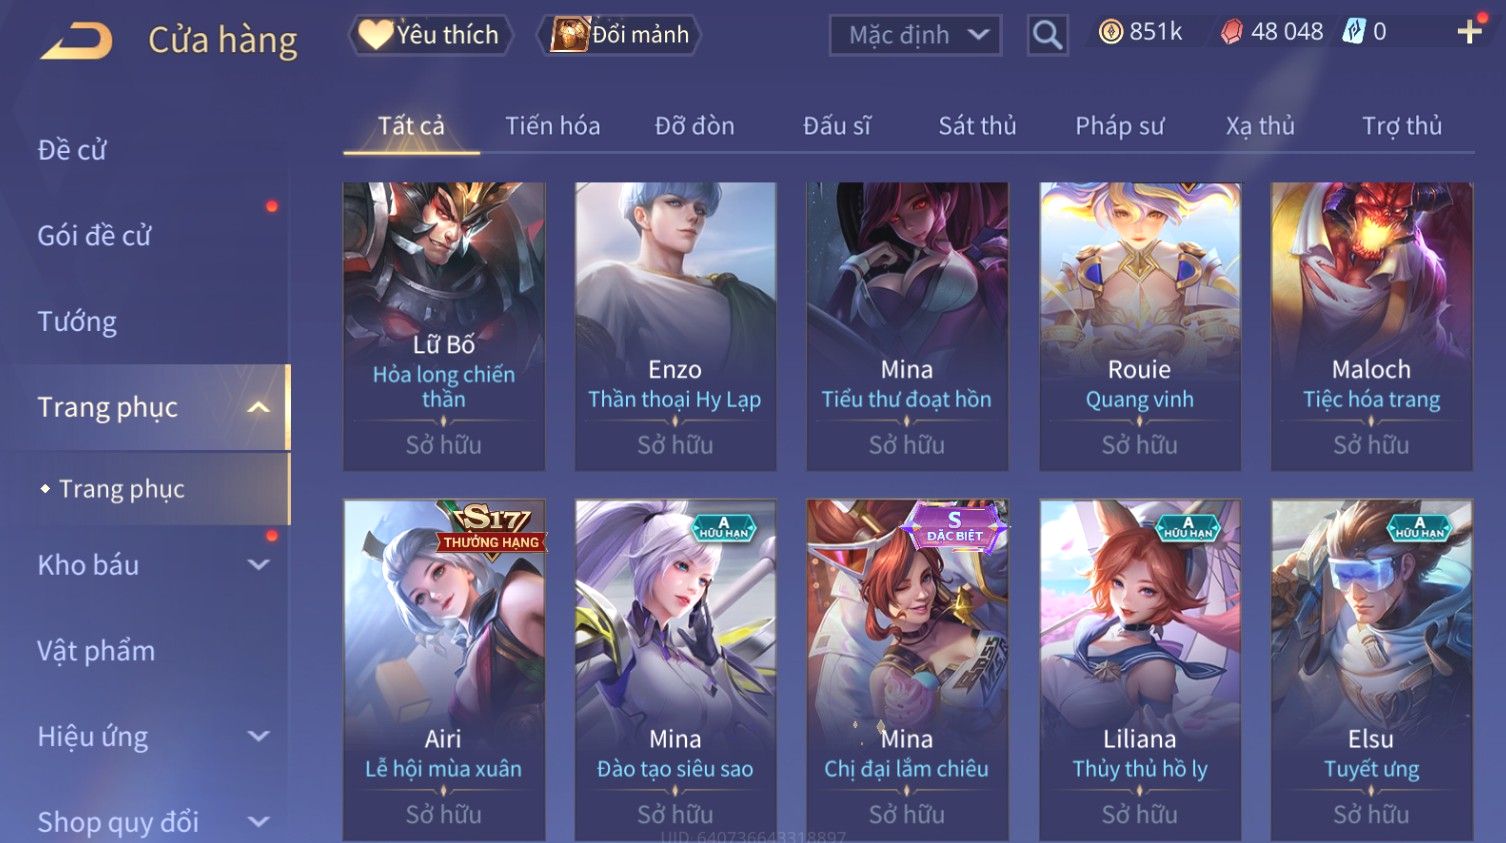1506x843 pixels.
Task: Add currency with the plus icon
Action: pyautogui.click(x=1469, y=32)
